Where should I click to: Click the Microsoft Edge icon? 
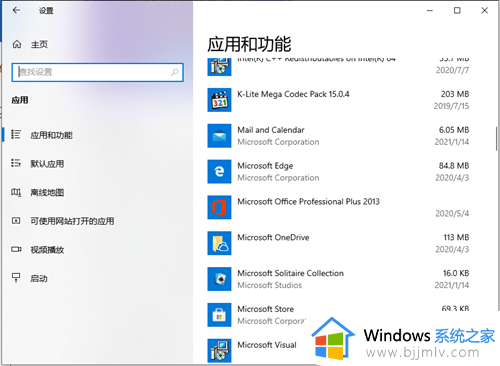point(219,171)
